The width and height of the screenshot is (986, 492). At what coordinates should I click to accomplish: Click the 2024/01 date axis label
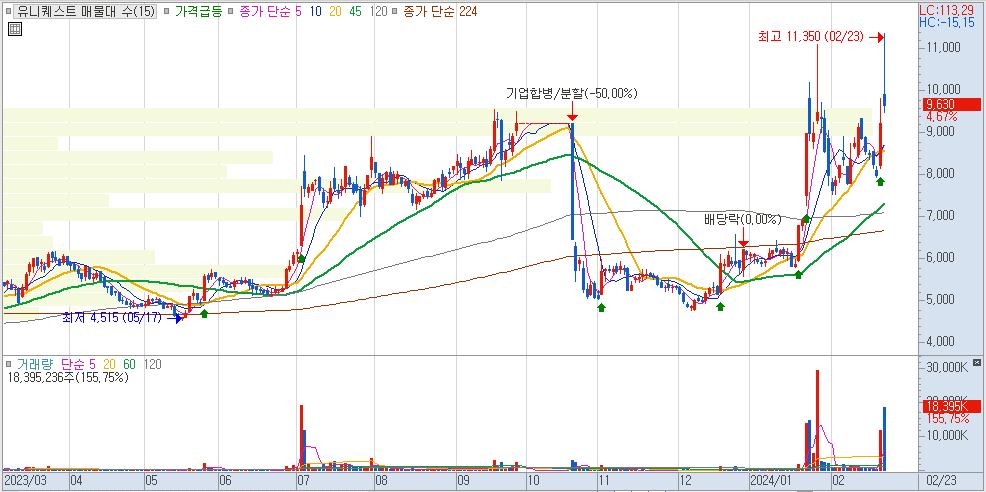[771, 481]
